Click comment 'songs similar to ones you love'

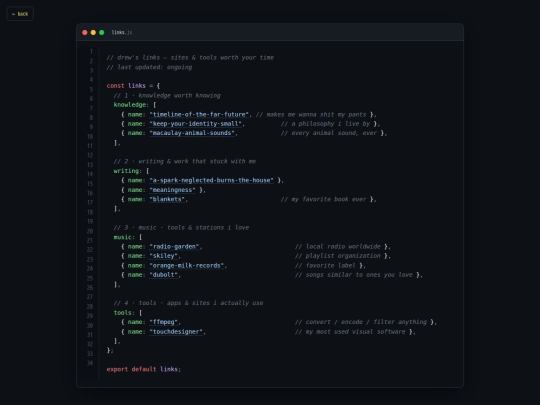click(354, 275)
